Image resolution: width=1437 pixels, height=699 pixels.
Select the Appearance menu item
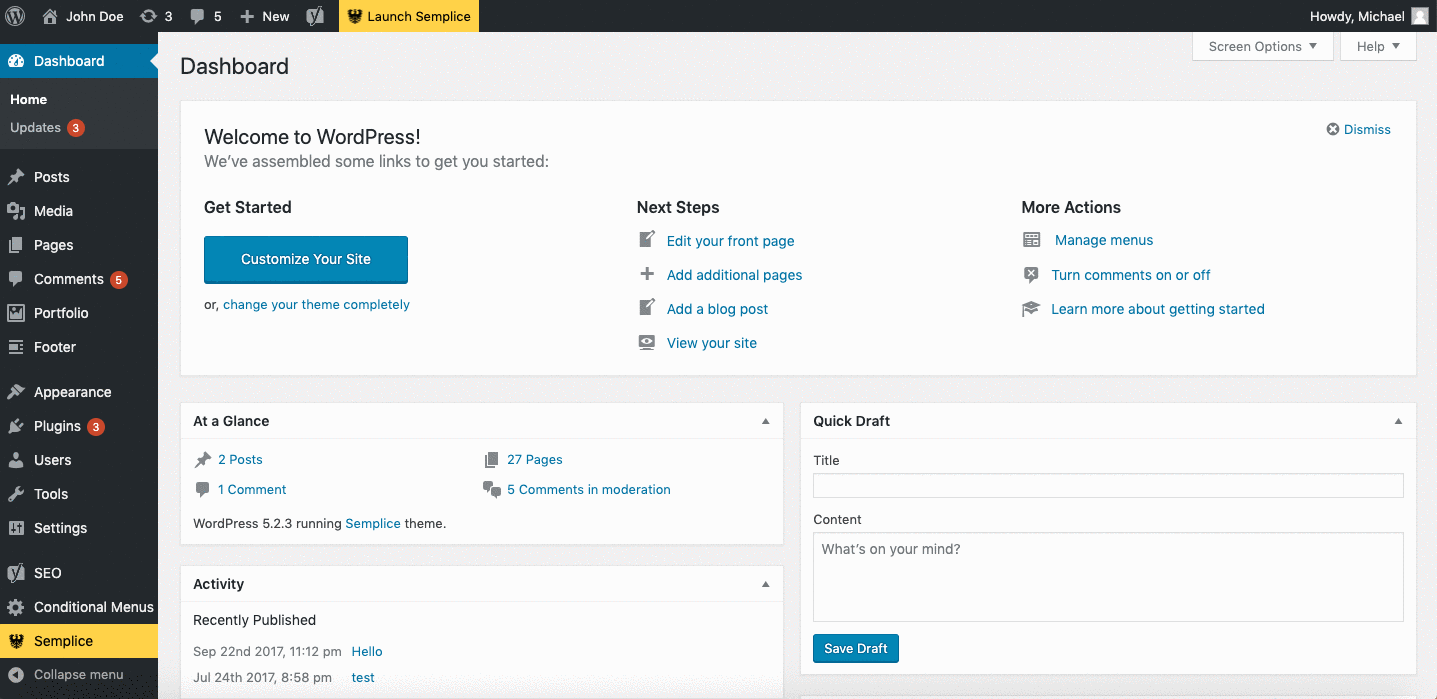coord(72,392)
